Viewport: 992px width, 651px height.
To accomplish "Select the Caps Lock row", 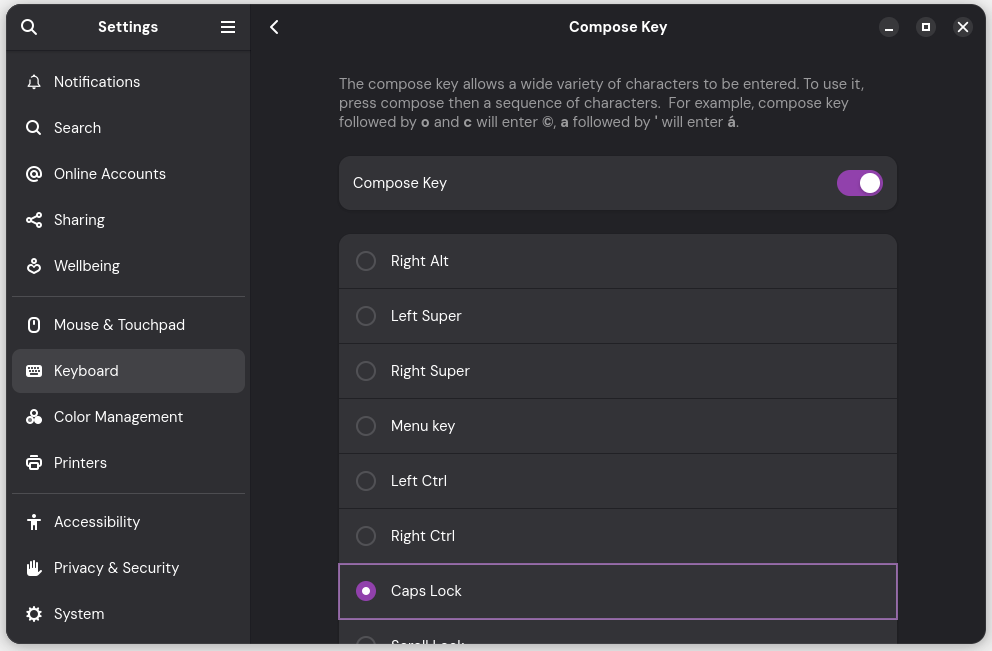I will click(x=617, y=591).
